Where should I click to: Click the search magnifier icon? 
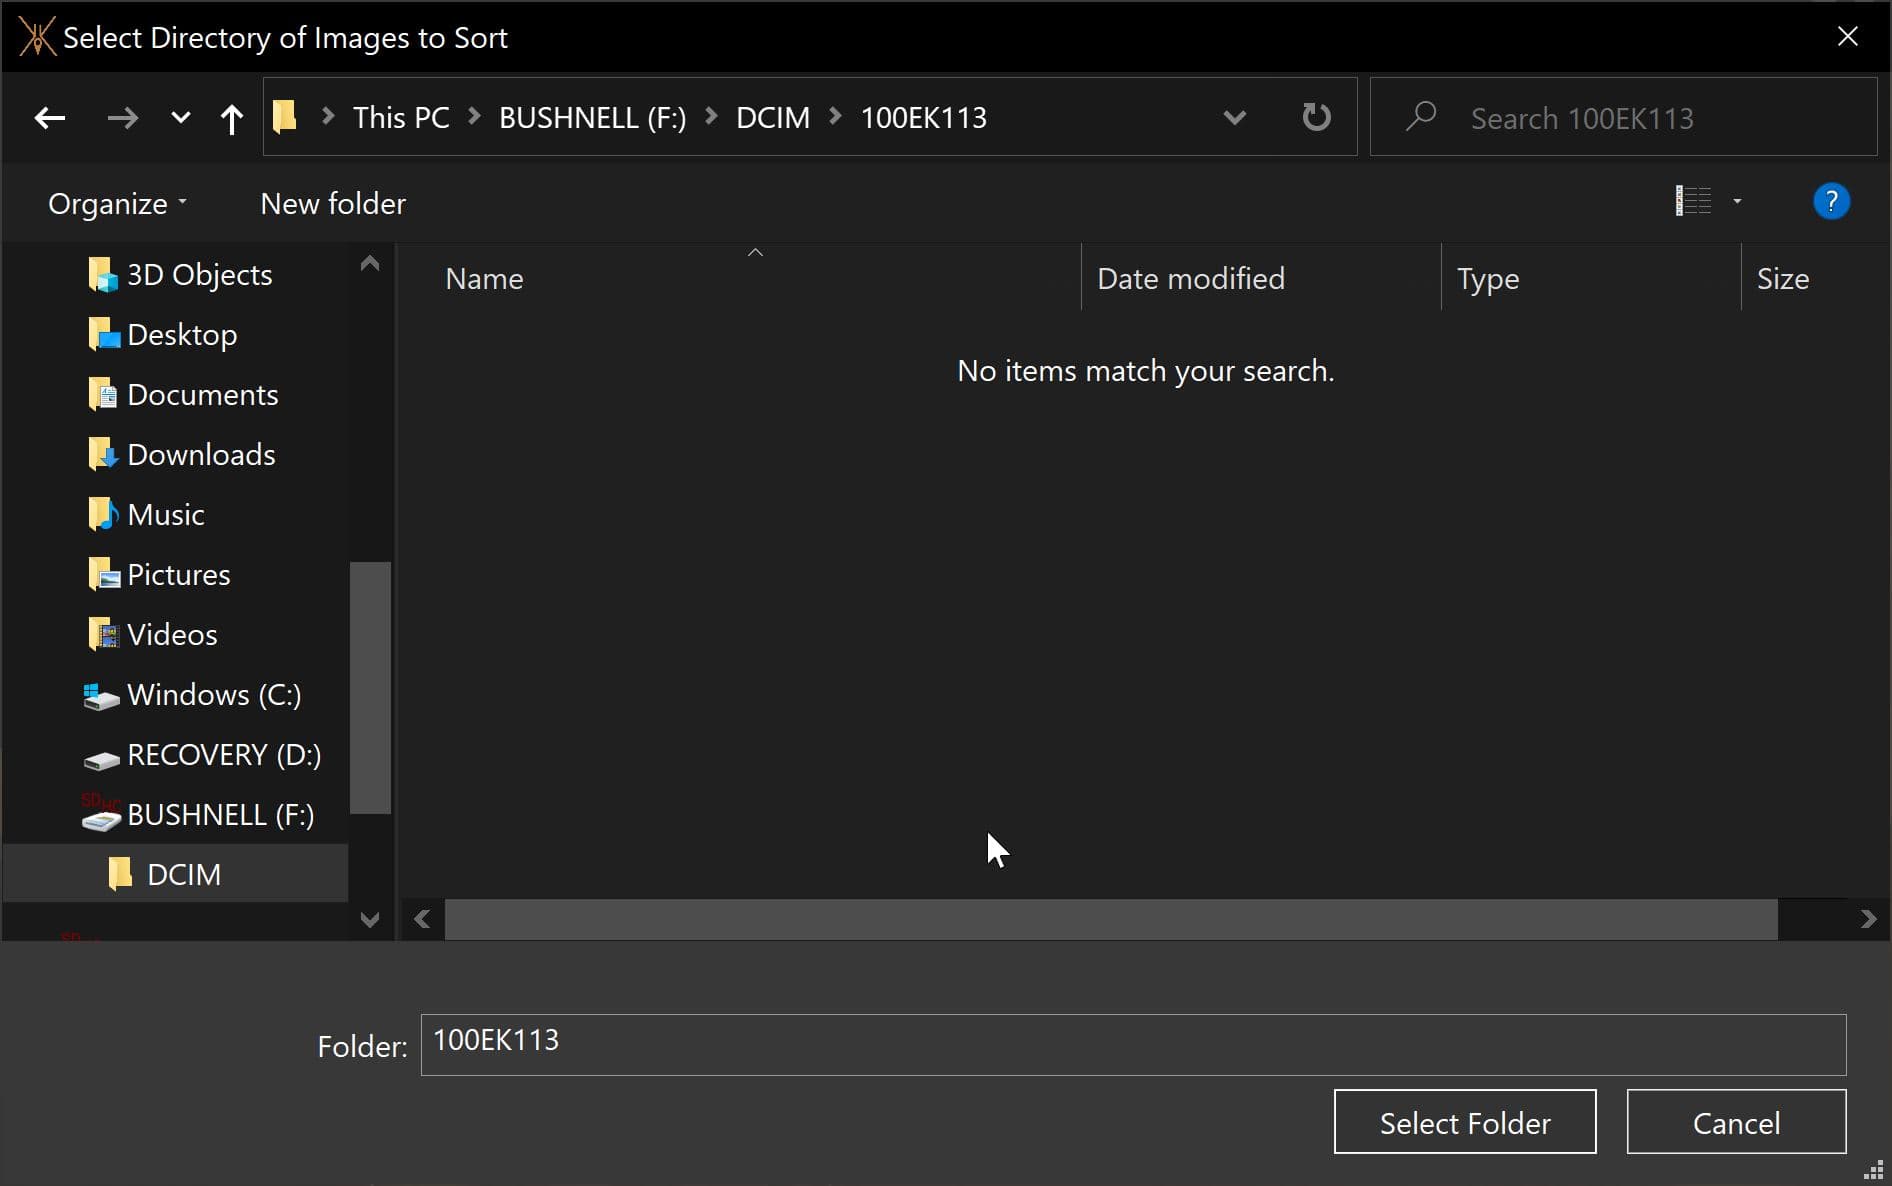(1421, 117)
